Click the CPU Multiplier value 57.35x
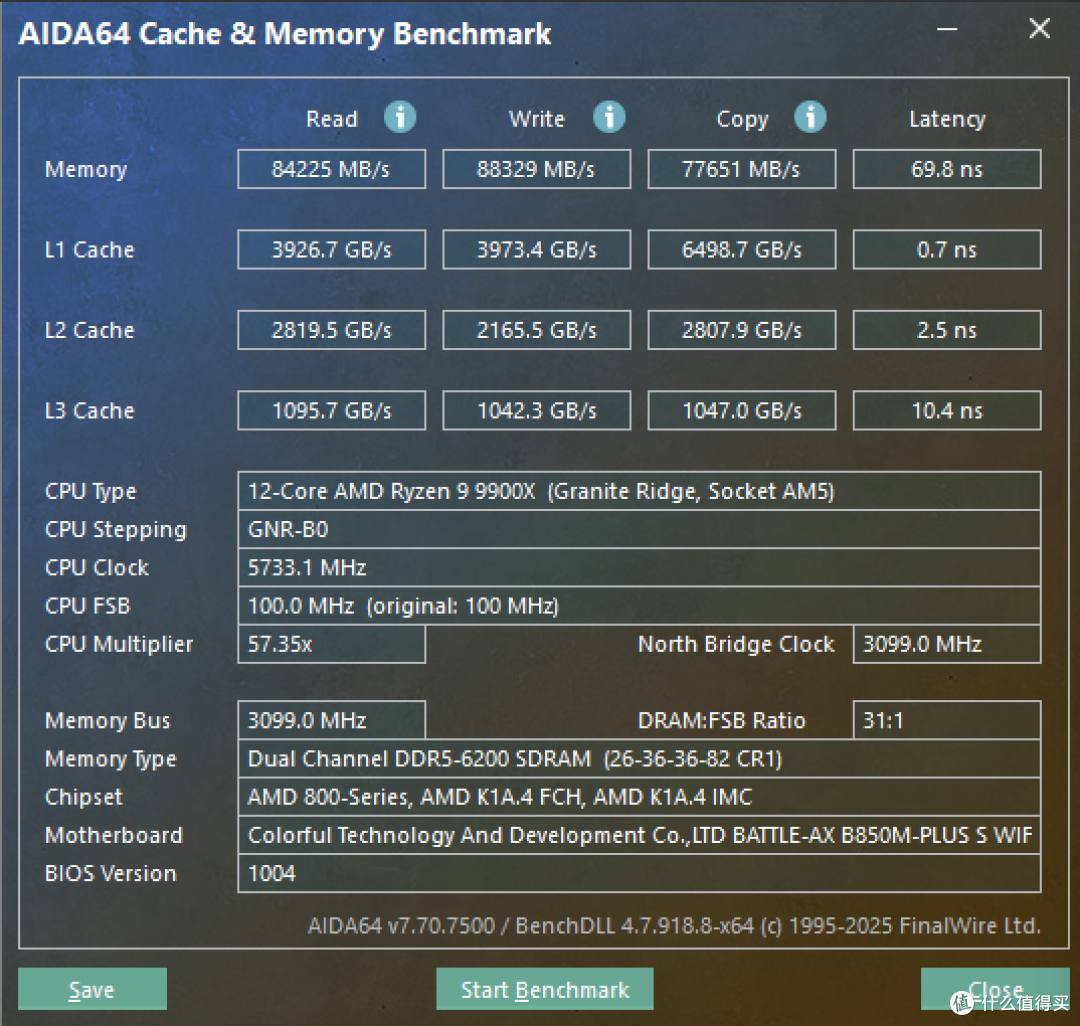The height and width of the screenshot is (1026, 1080). pyautogui.click(x=331, y=644)
